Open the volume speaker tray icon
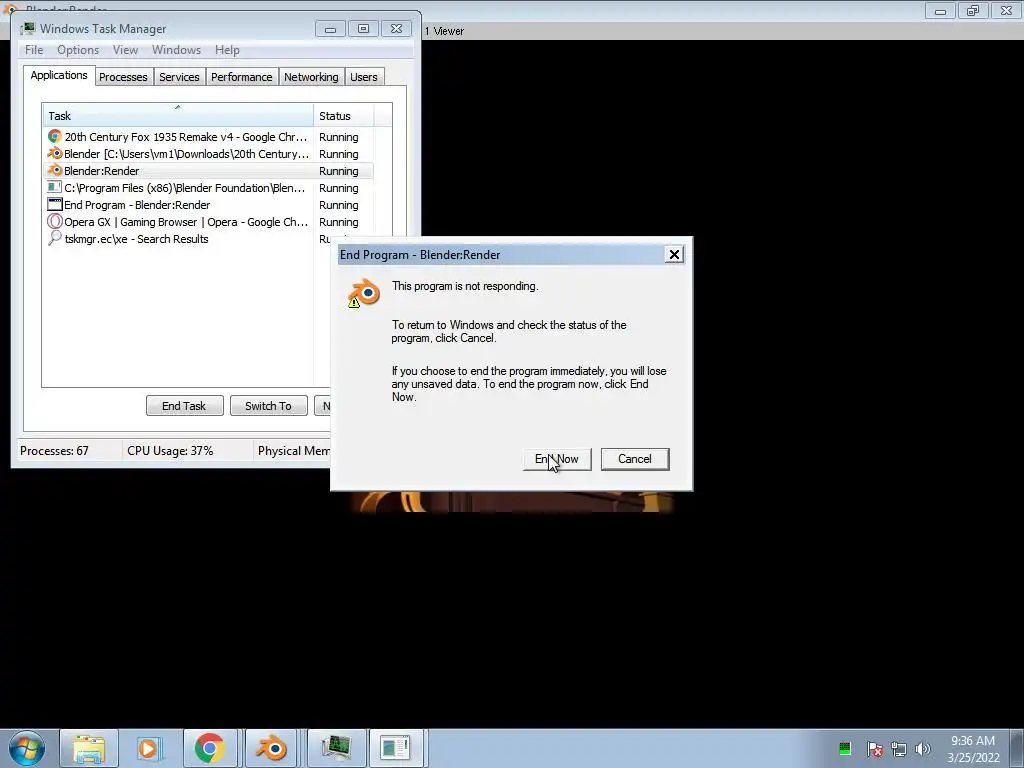The height and width of the screenshot is (768, 1024). click(x=923, y=748)
